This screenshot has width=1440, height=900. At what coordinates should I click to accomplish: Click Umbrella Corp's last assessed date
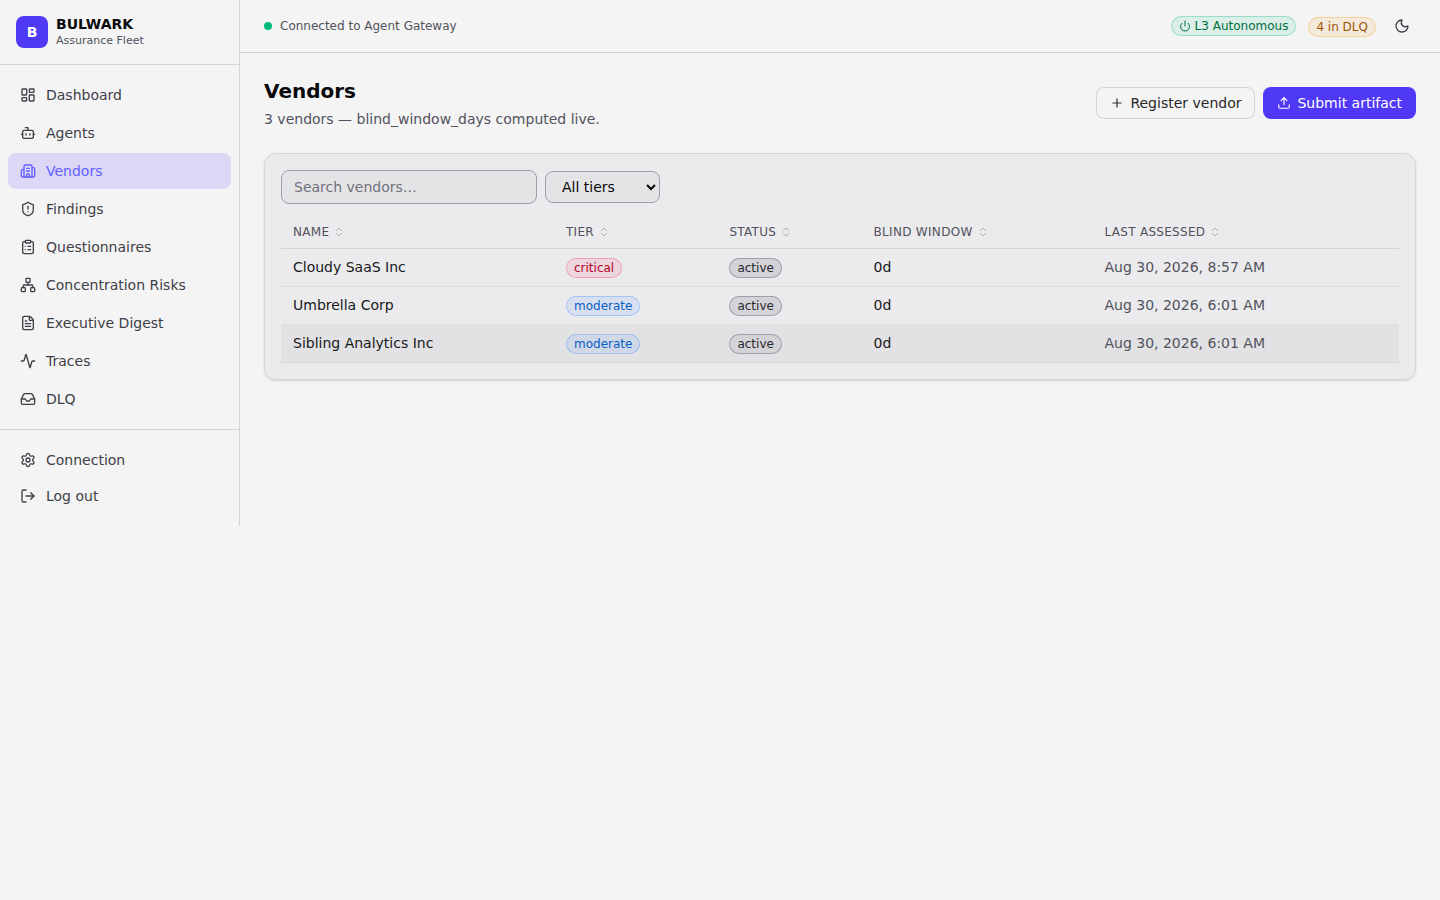[x=1184, y=305]
